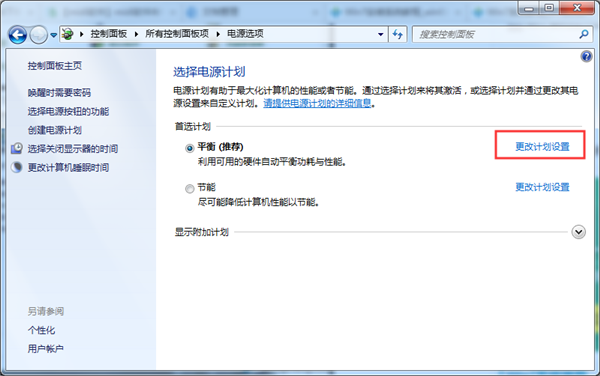Open 选择关闭显示器的时间 link
Screen dimensions: 600x376
(x=73, y=149)
